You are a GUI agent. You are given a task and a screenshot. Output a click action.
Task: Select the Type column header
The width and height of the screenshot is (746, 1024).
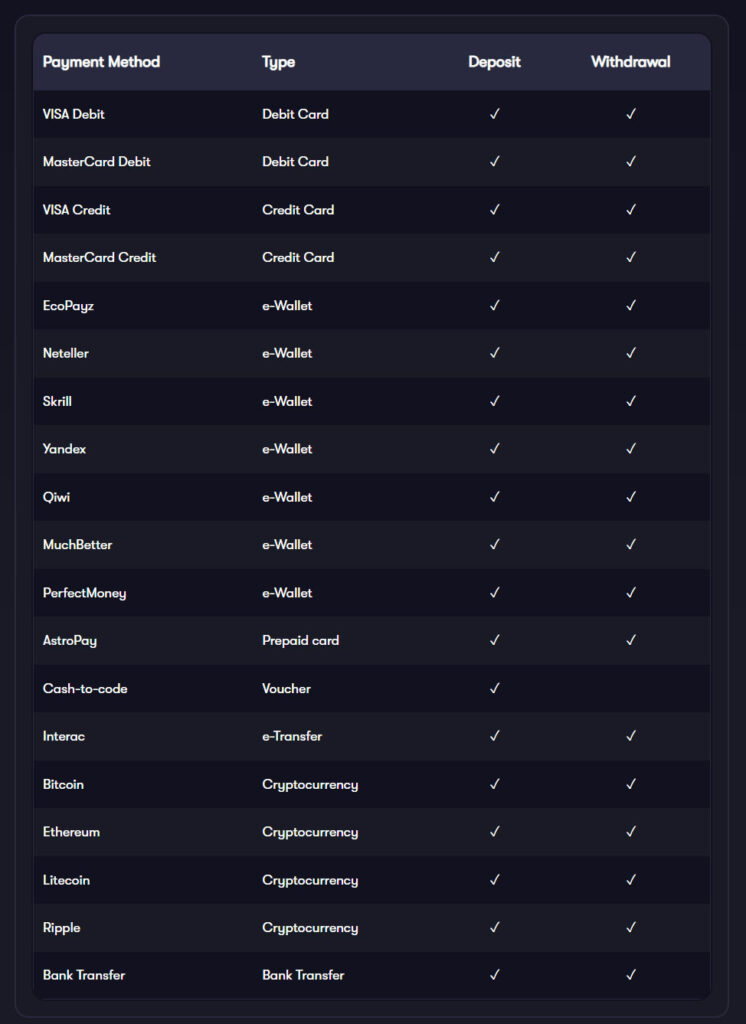pyautogui.click(x=278, y=62)
